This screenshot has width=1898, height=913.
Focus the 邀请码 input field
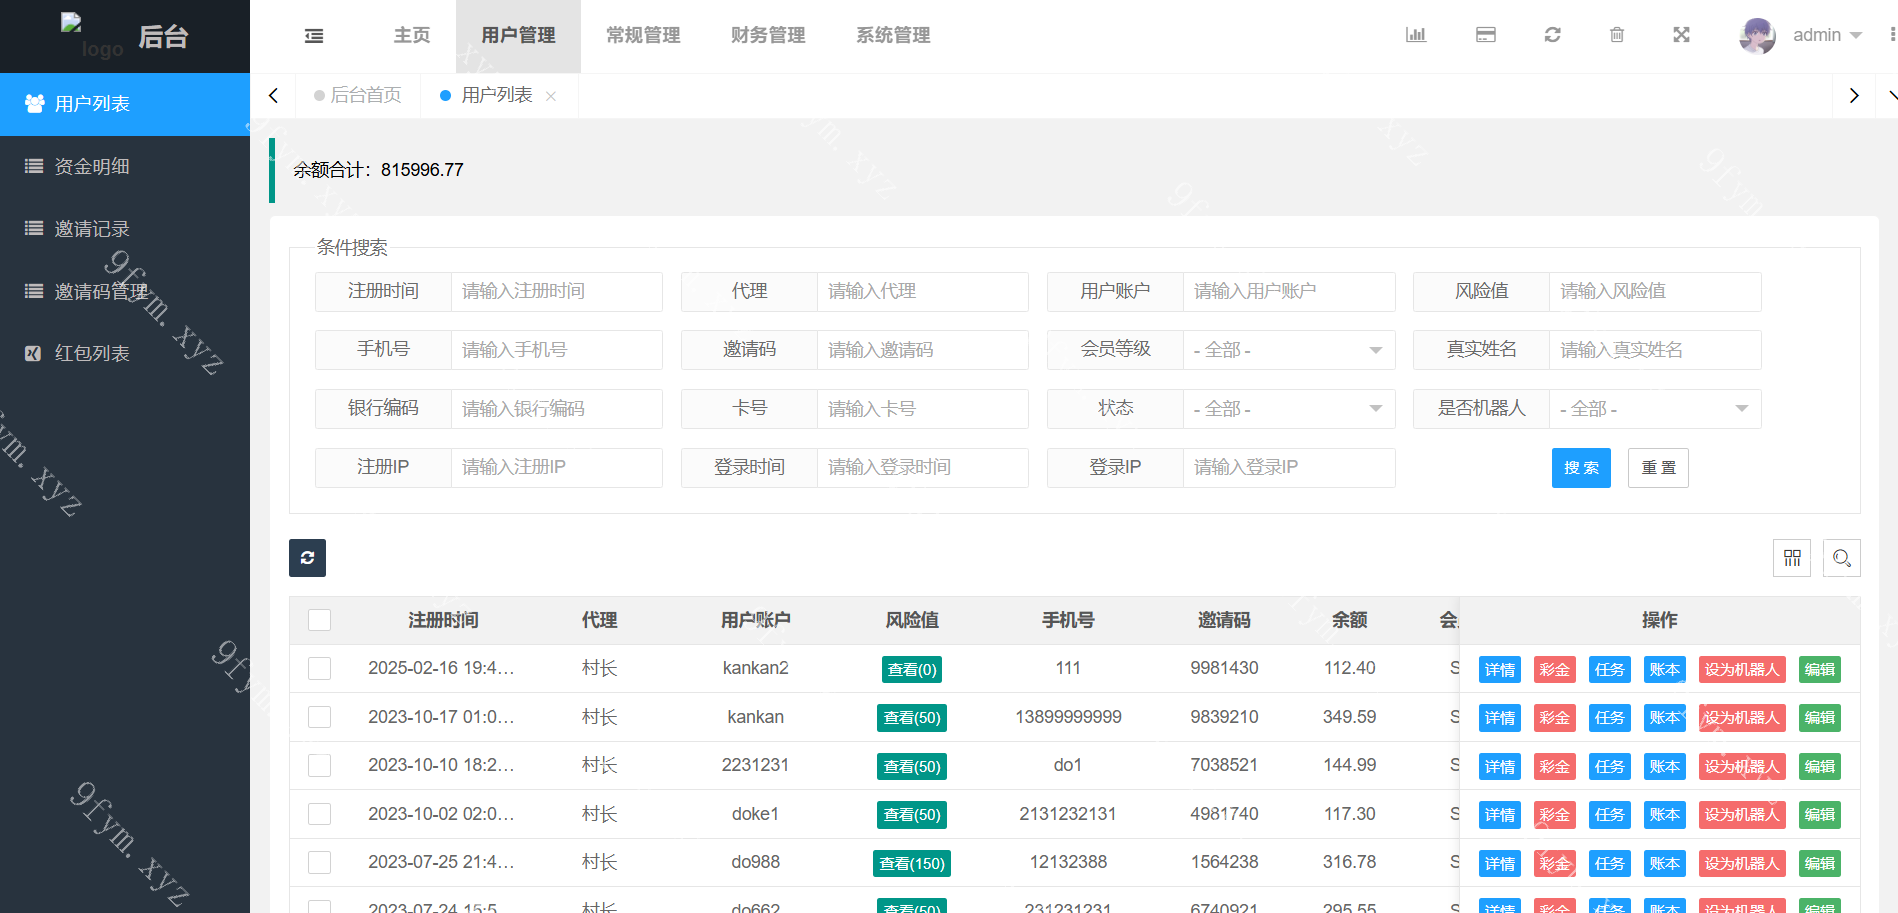click(x=923, y=350)
